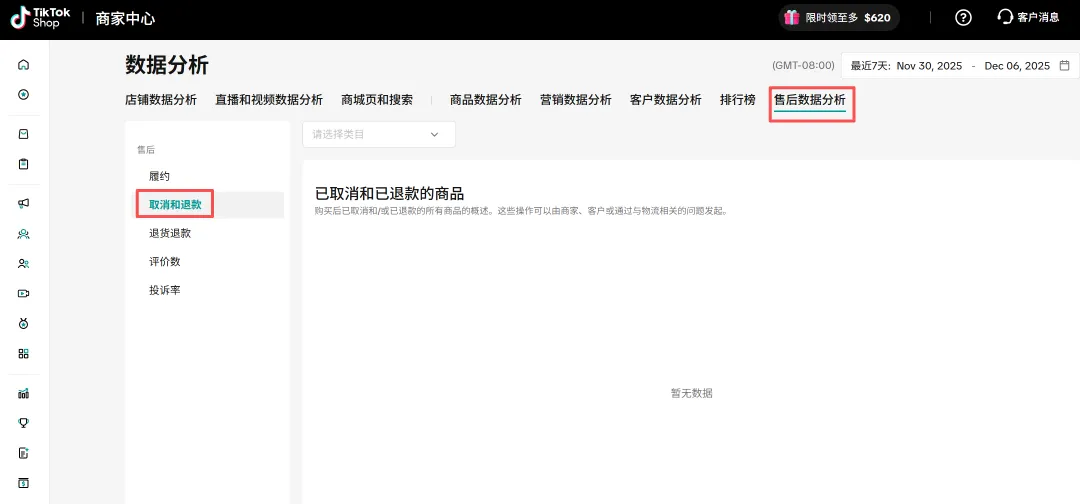This screenshot has width=1080, height=504.
Task: Select 投诉率 from the side menu
Action: coord(164,290)
